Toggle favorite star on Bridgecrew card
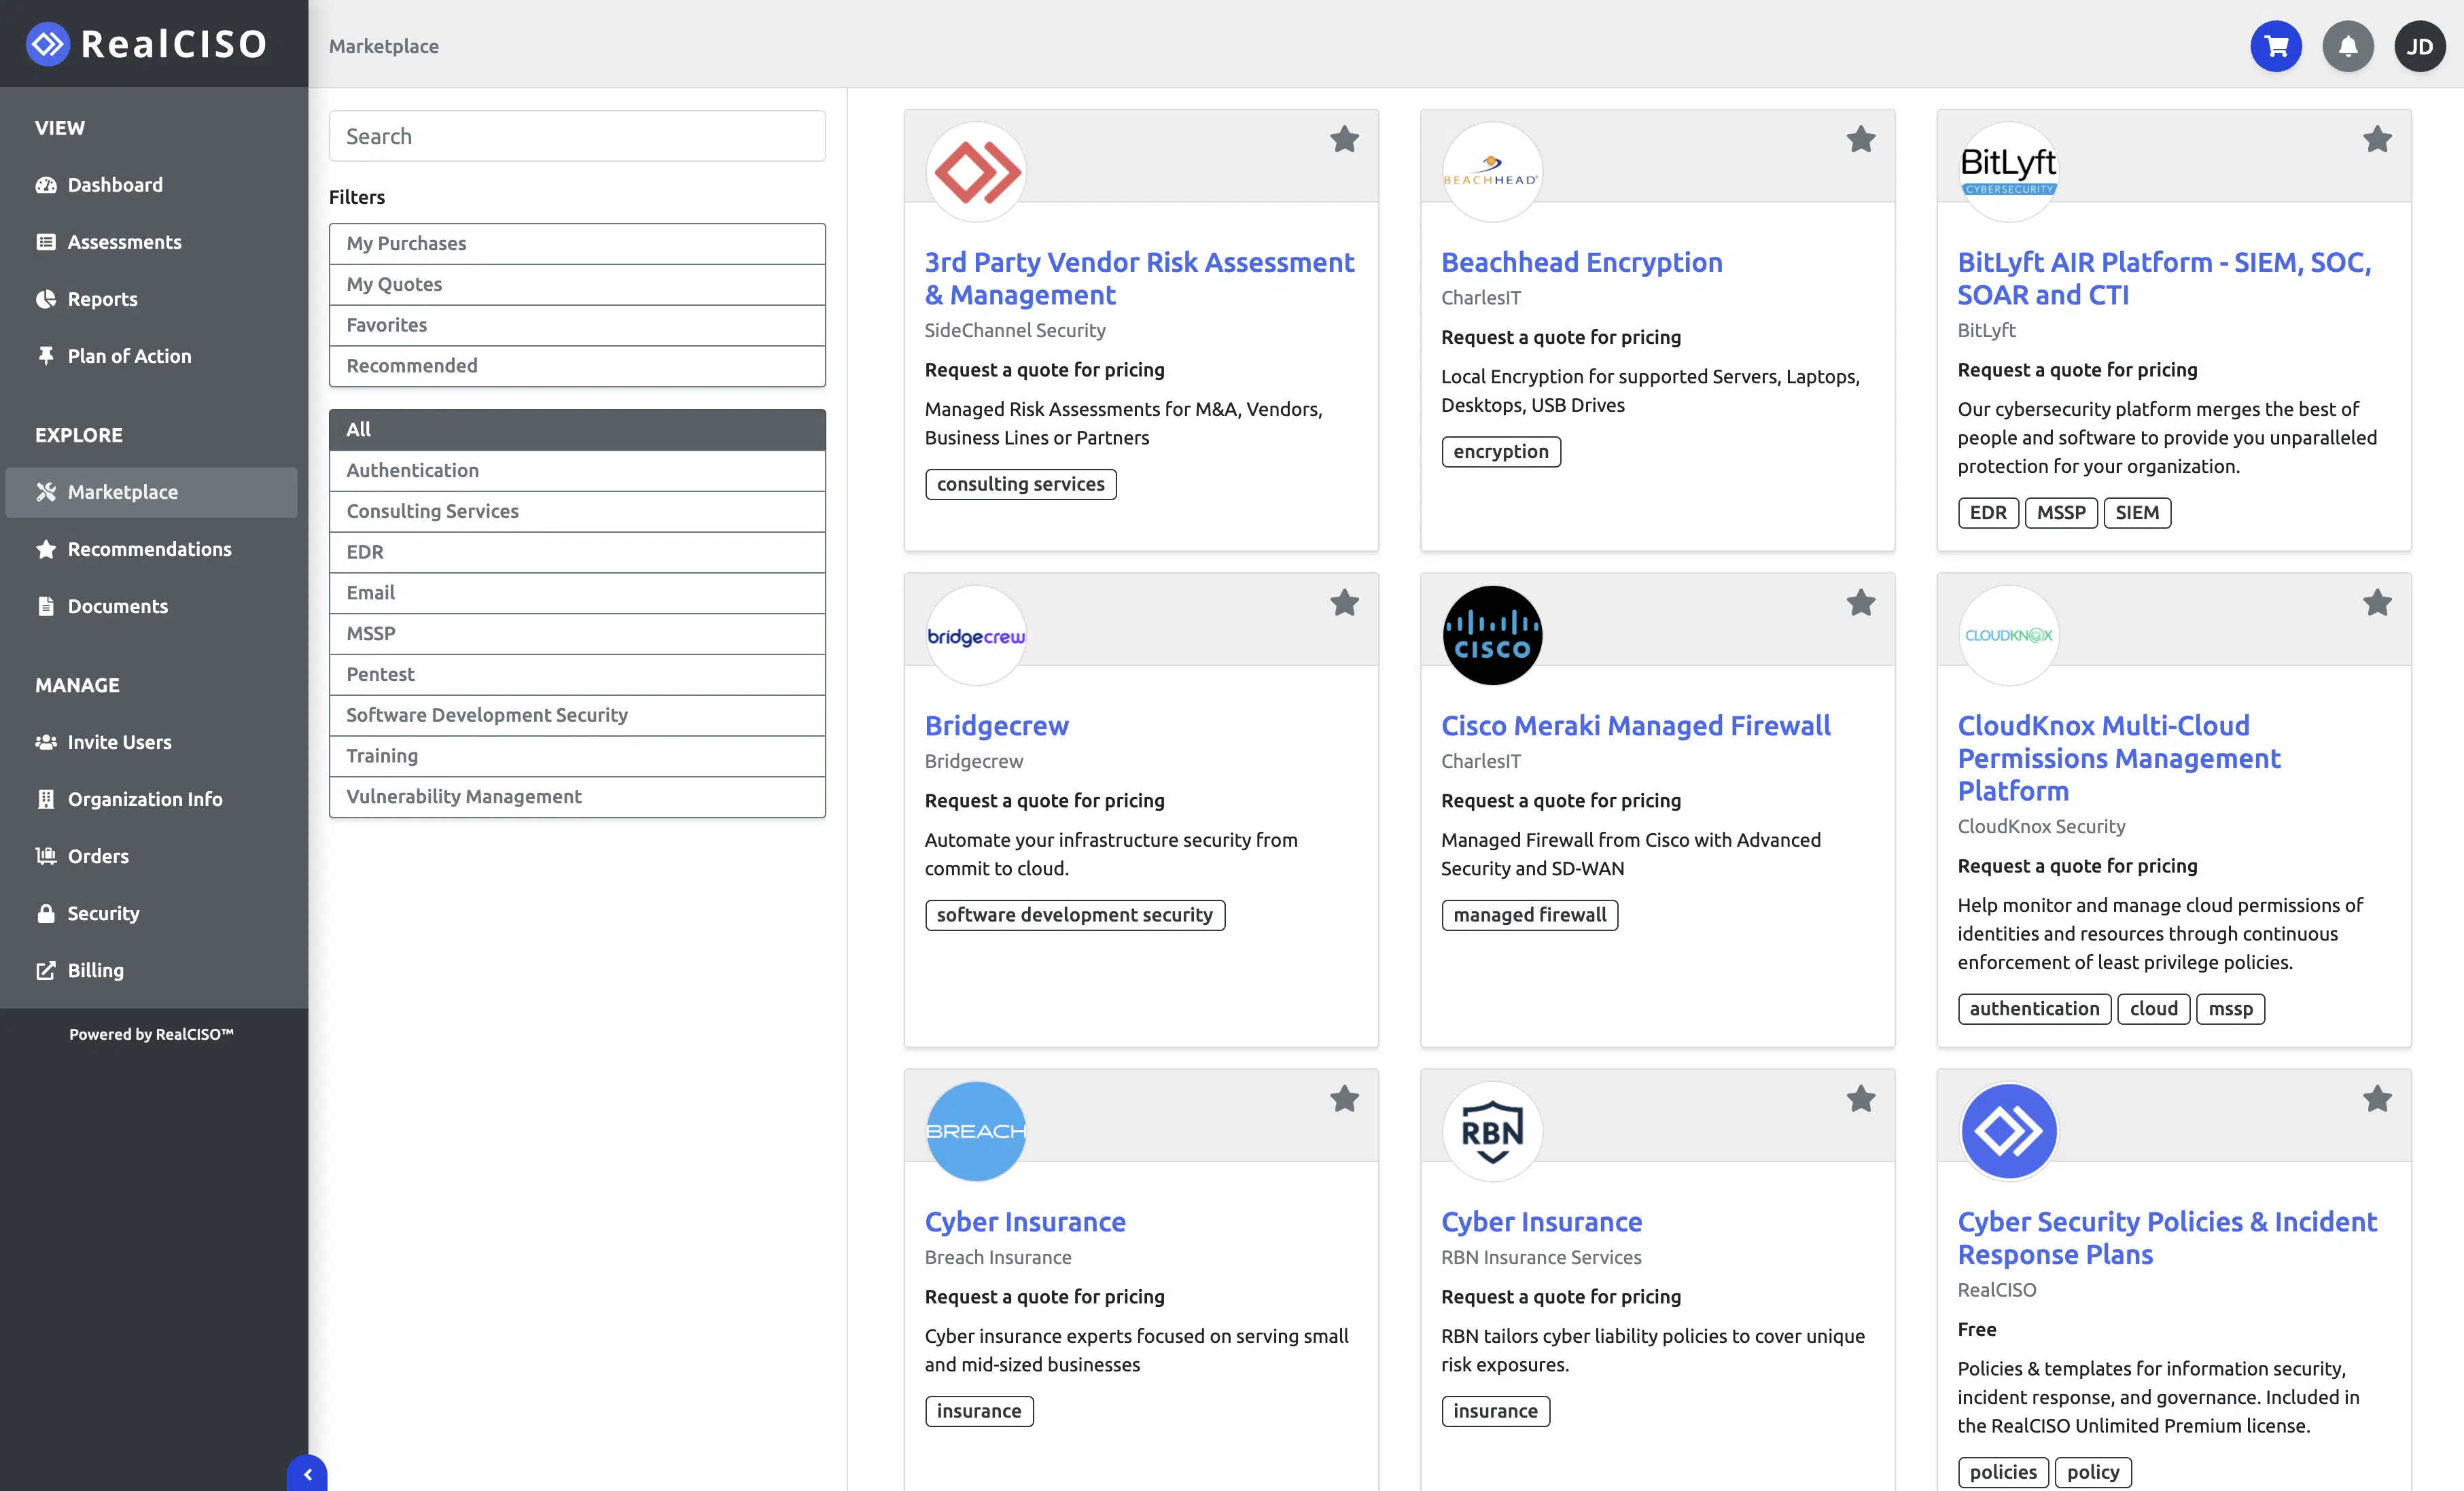 tap(1344, 603)
